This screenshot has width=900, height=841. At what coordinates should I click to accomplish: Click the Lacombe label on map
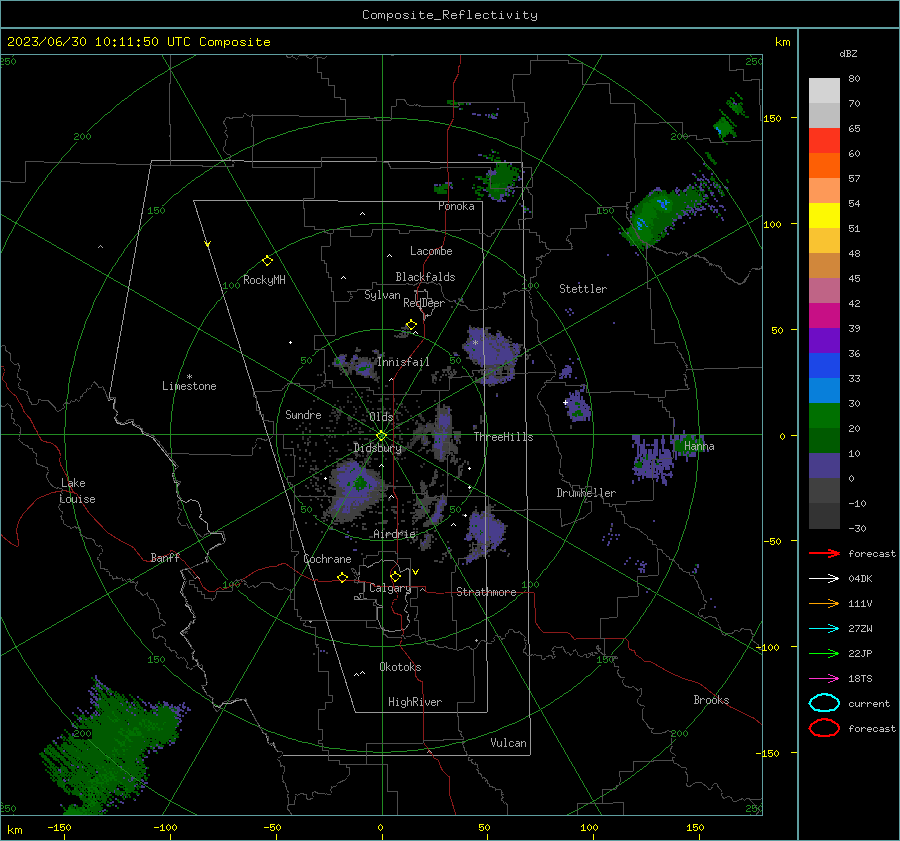click(x=431, y=251)
